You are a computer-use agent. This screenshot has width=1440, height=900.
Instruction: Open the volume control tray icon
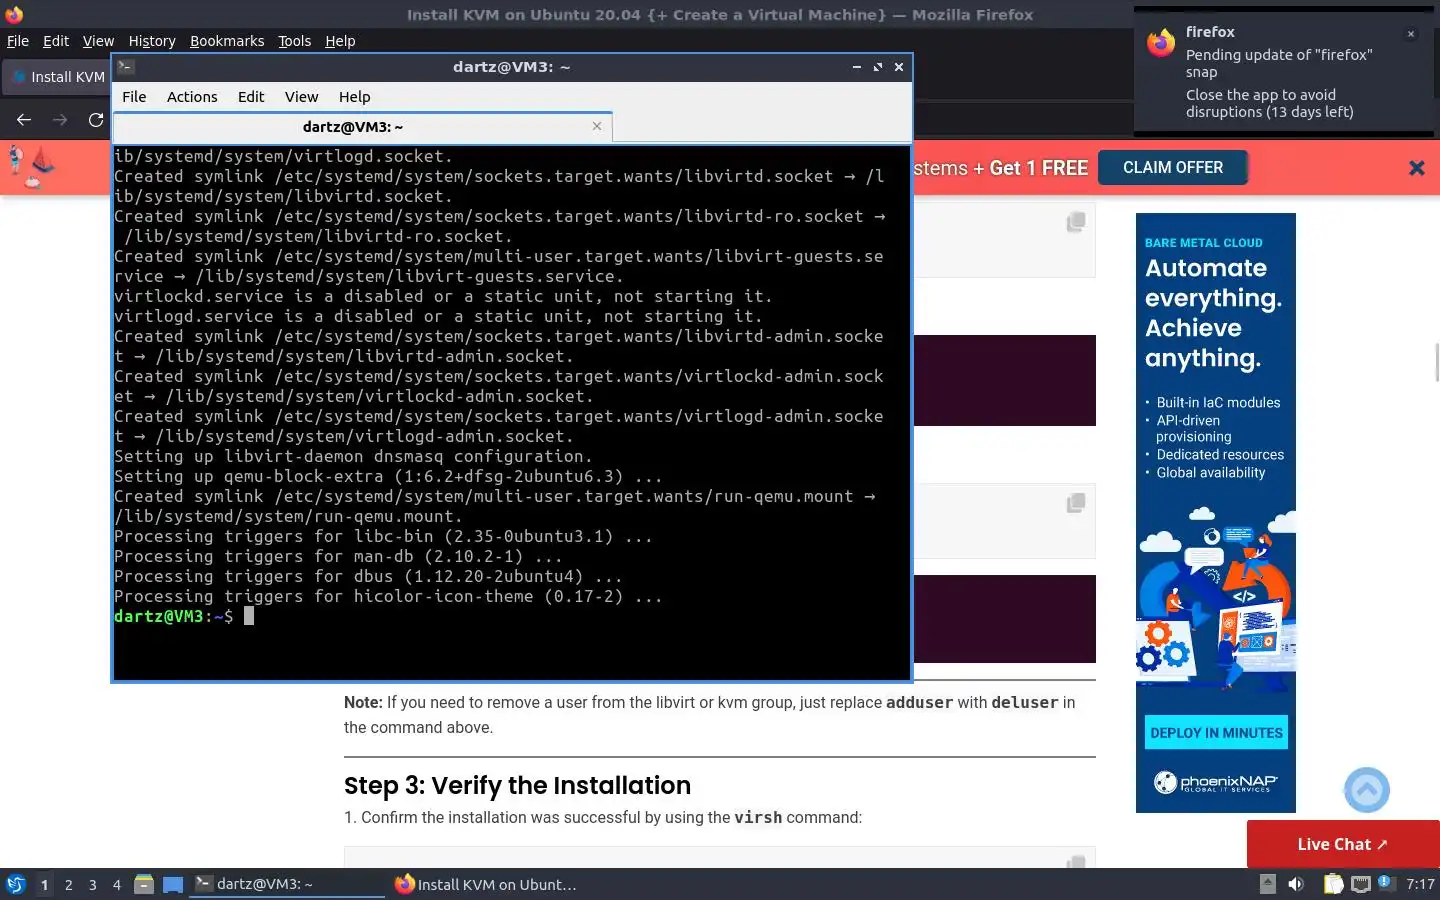click(x=1295, y=883)
